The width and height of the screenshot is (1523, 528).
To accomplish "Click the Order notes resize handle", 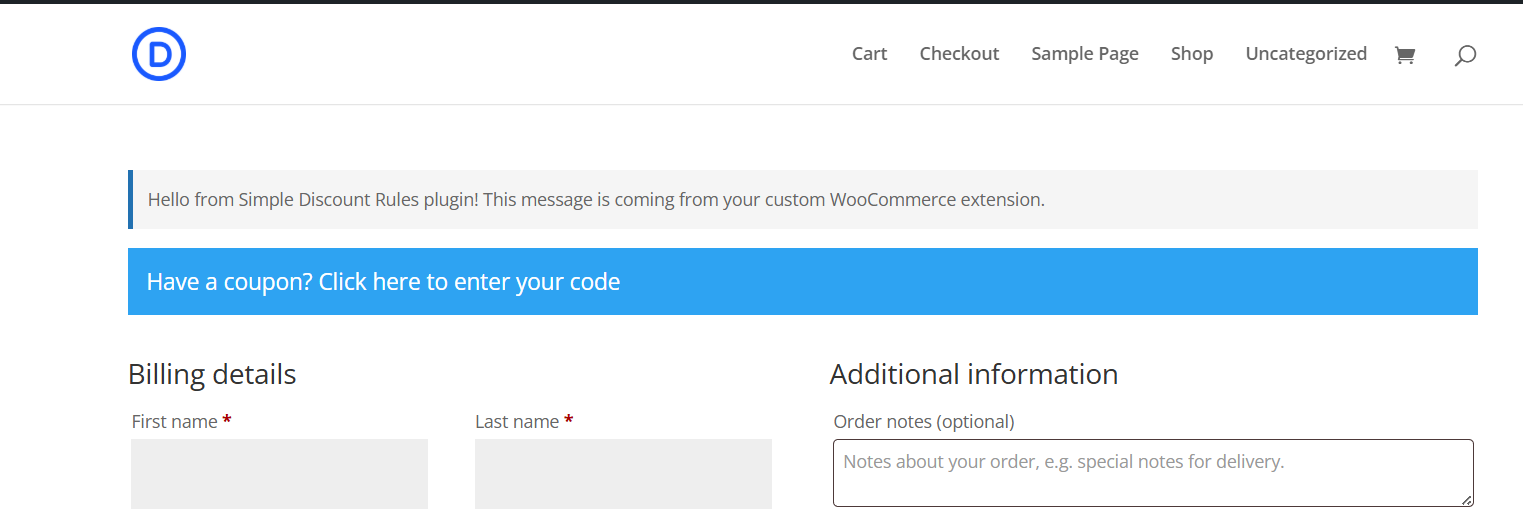I will click(1466, 499).
